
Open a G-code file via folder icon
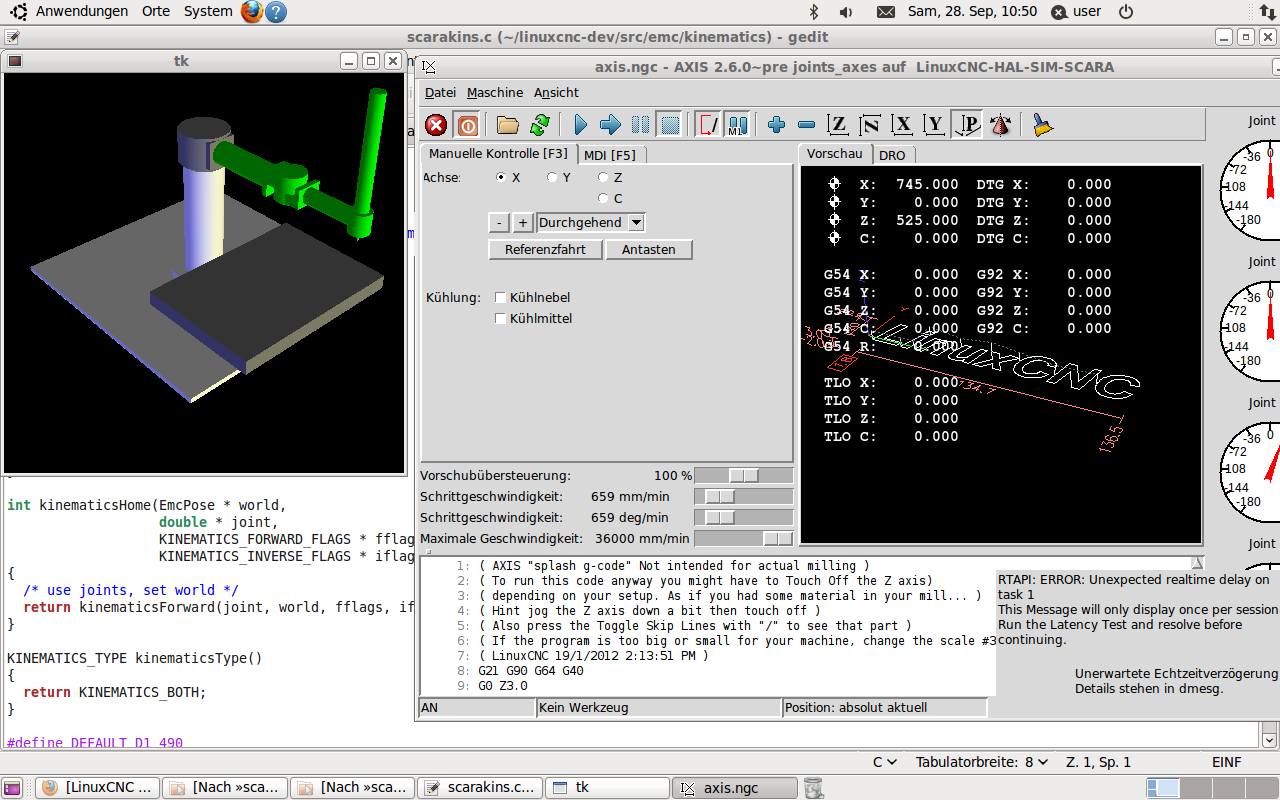pos(508,125)
